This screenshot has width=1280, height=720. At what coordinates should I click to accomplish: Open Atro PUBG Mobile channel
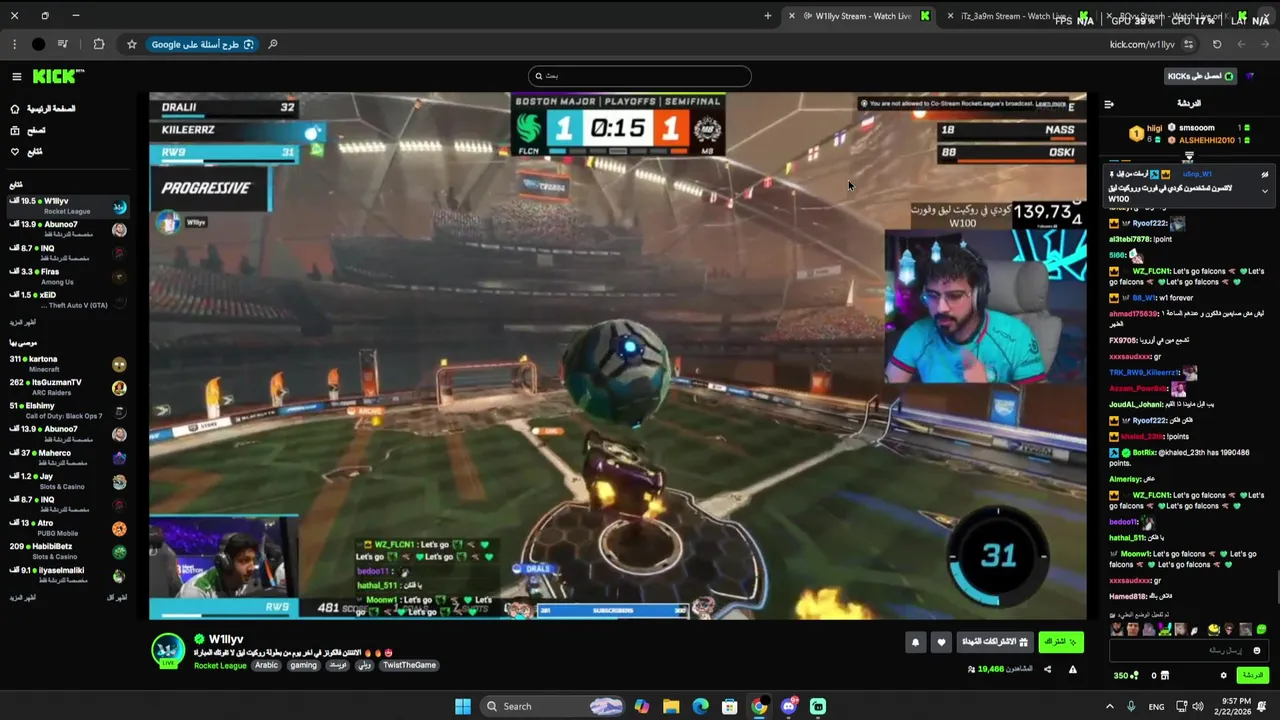coord(68,528)
